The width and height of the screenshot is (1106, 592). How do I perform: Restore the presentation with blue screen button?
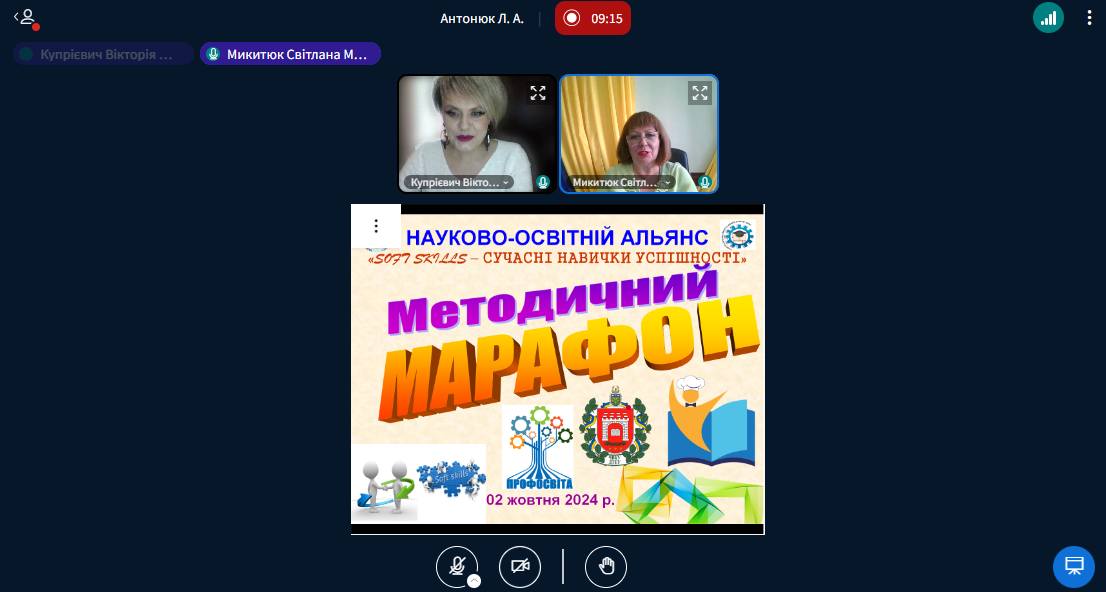tap(1074, 566)
